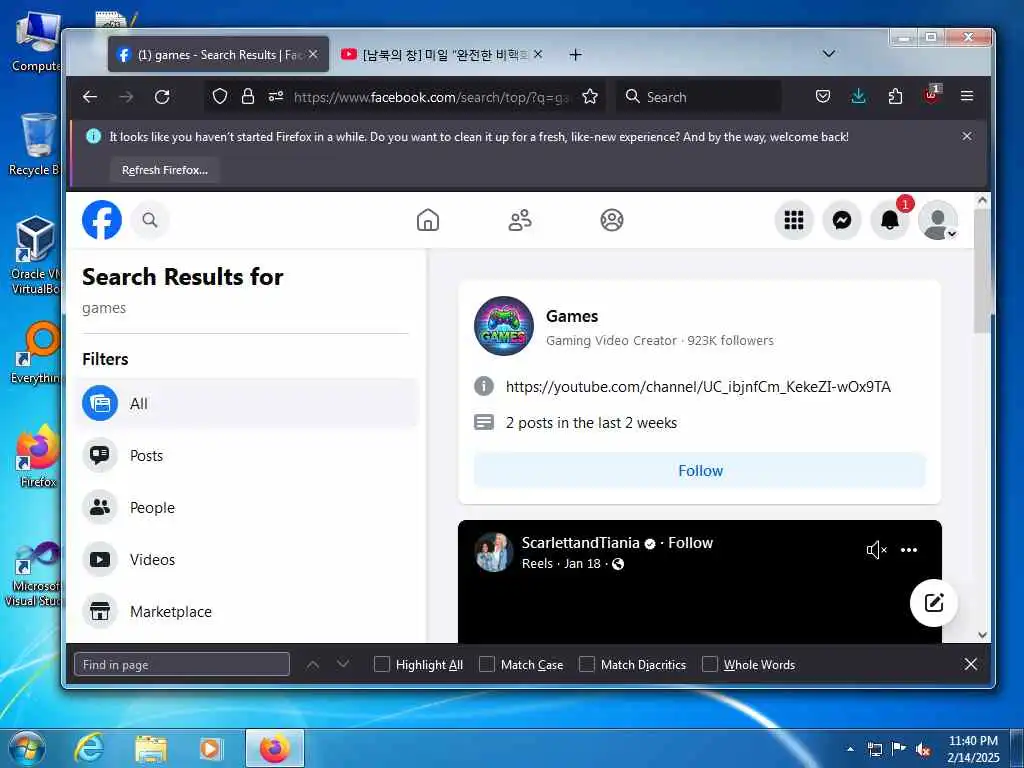Open ScarlettandTiania profile name
1024x768 pixels.
pyautogui.click(x=580, y=543)
